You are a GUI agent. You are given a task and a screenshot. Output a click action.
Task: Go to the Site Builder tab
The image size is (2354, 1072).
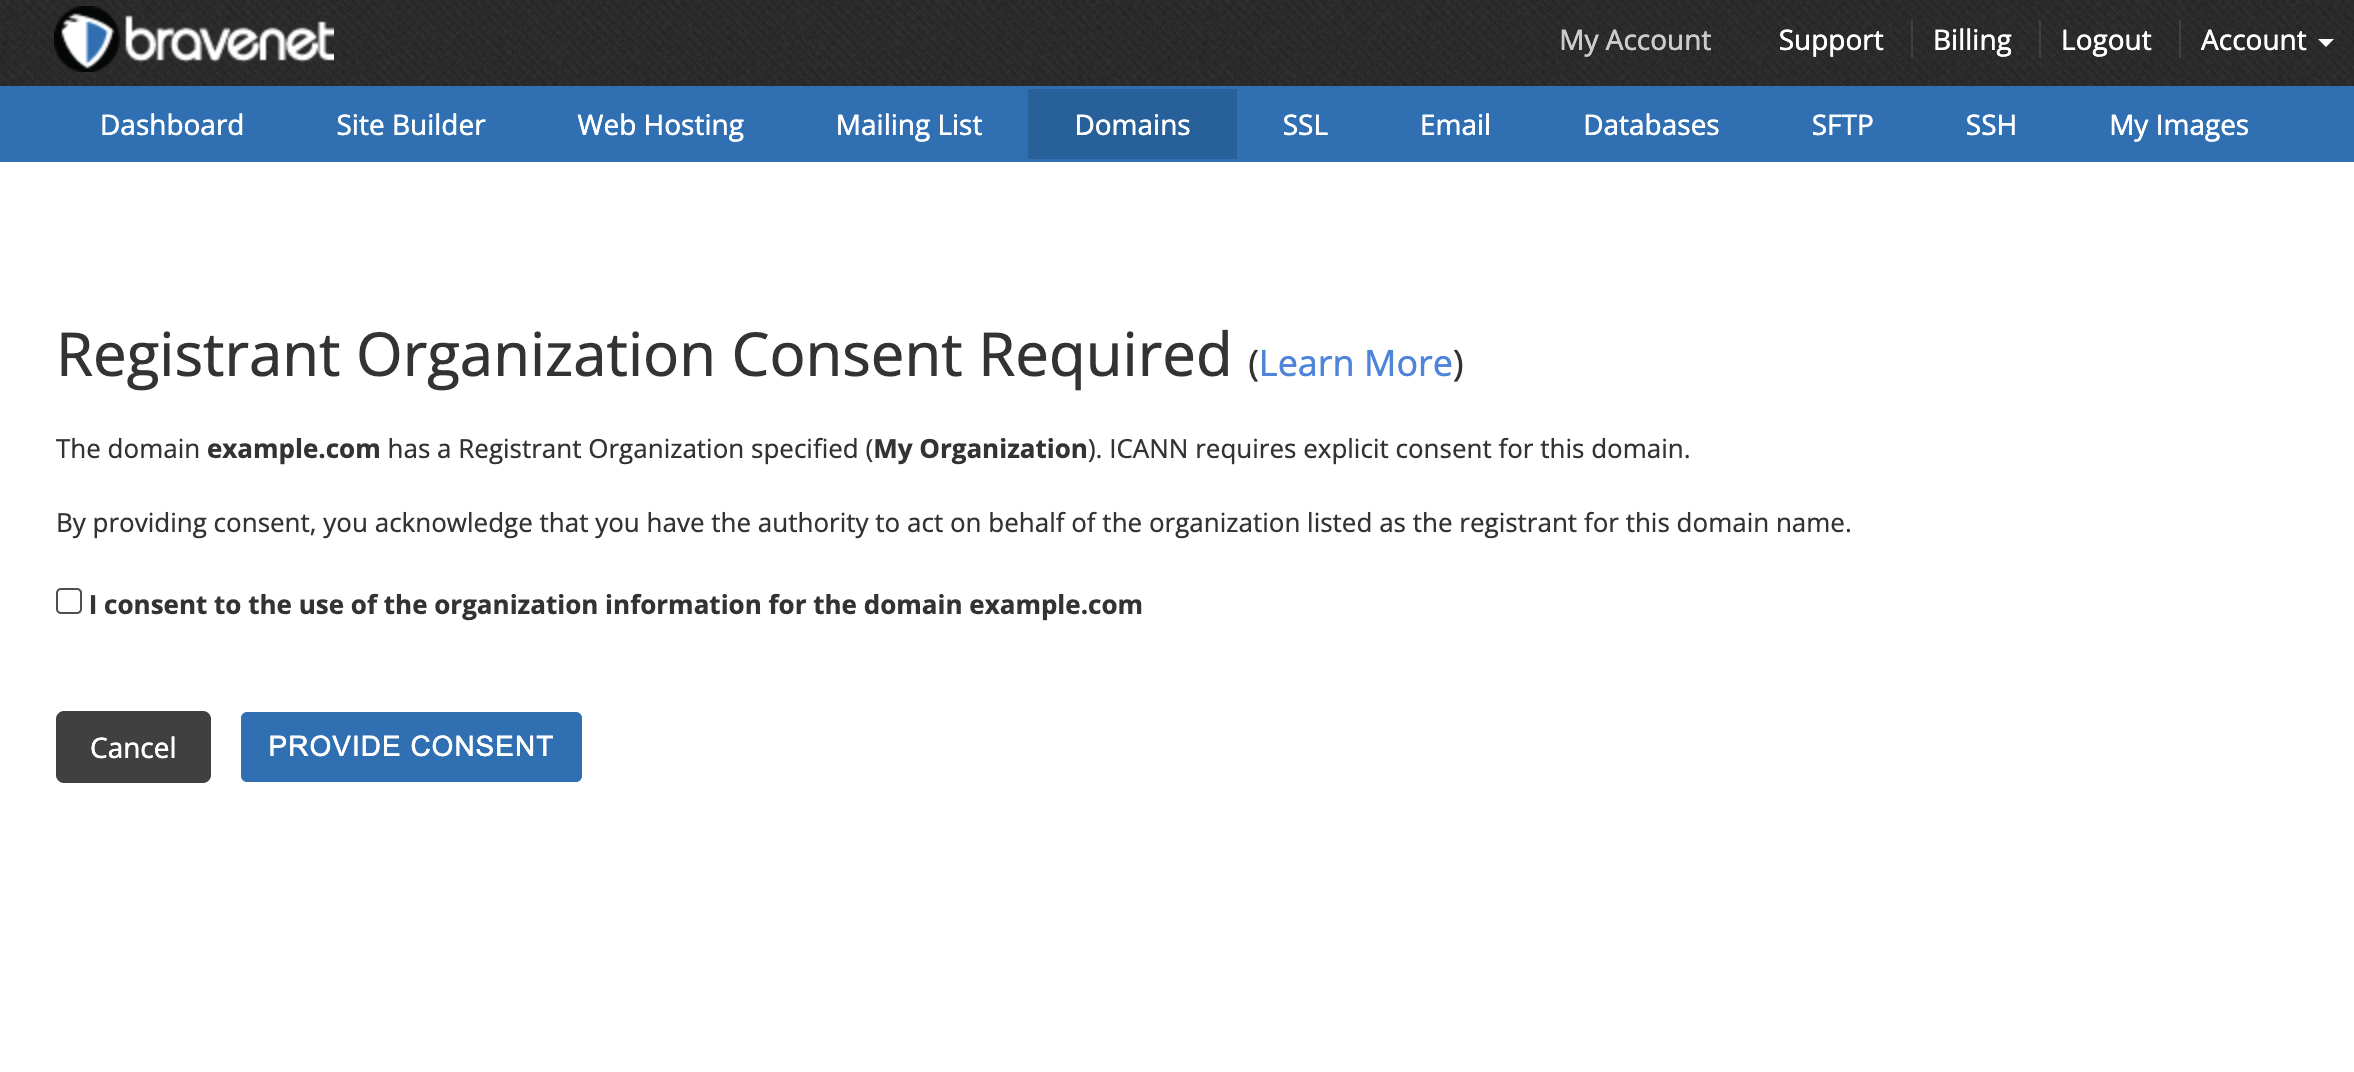tap(410, 125)
